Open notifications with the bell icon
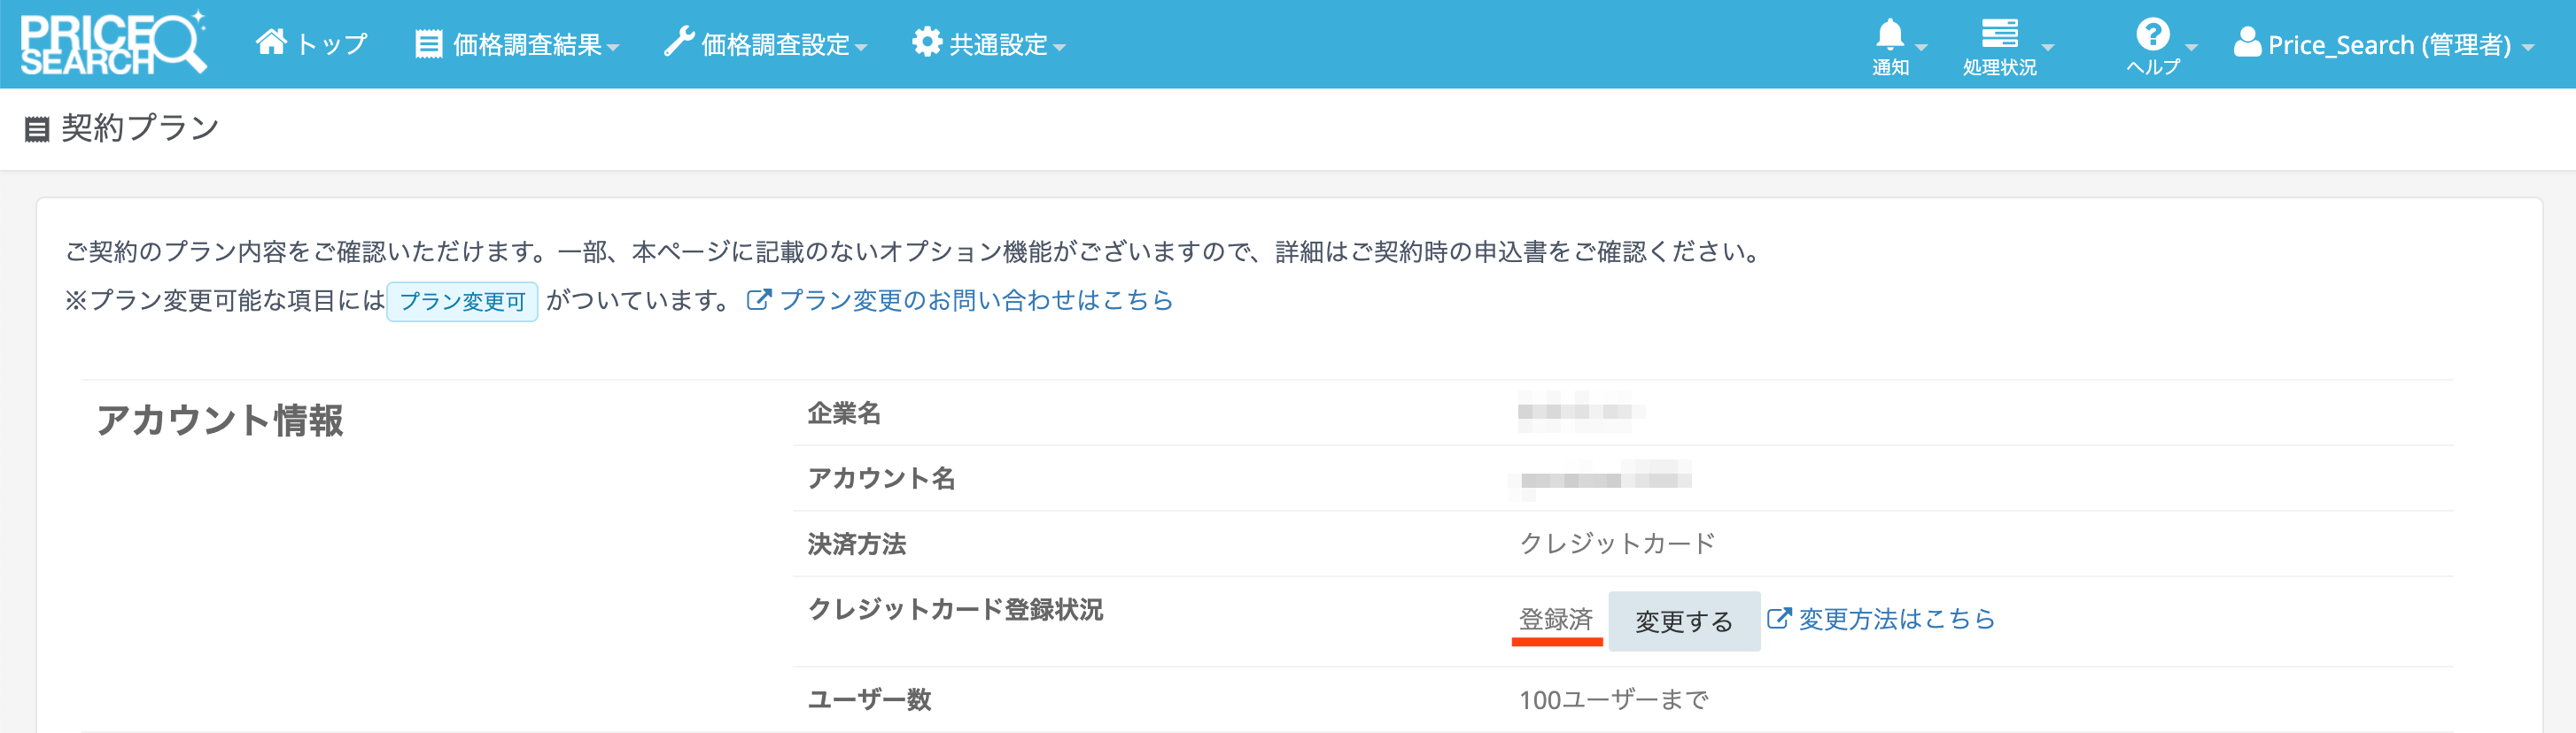2576x733 pixels. (x=1889, y=35)
